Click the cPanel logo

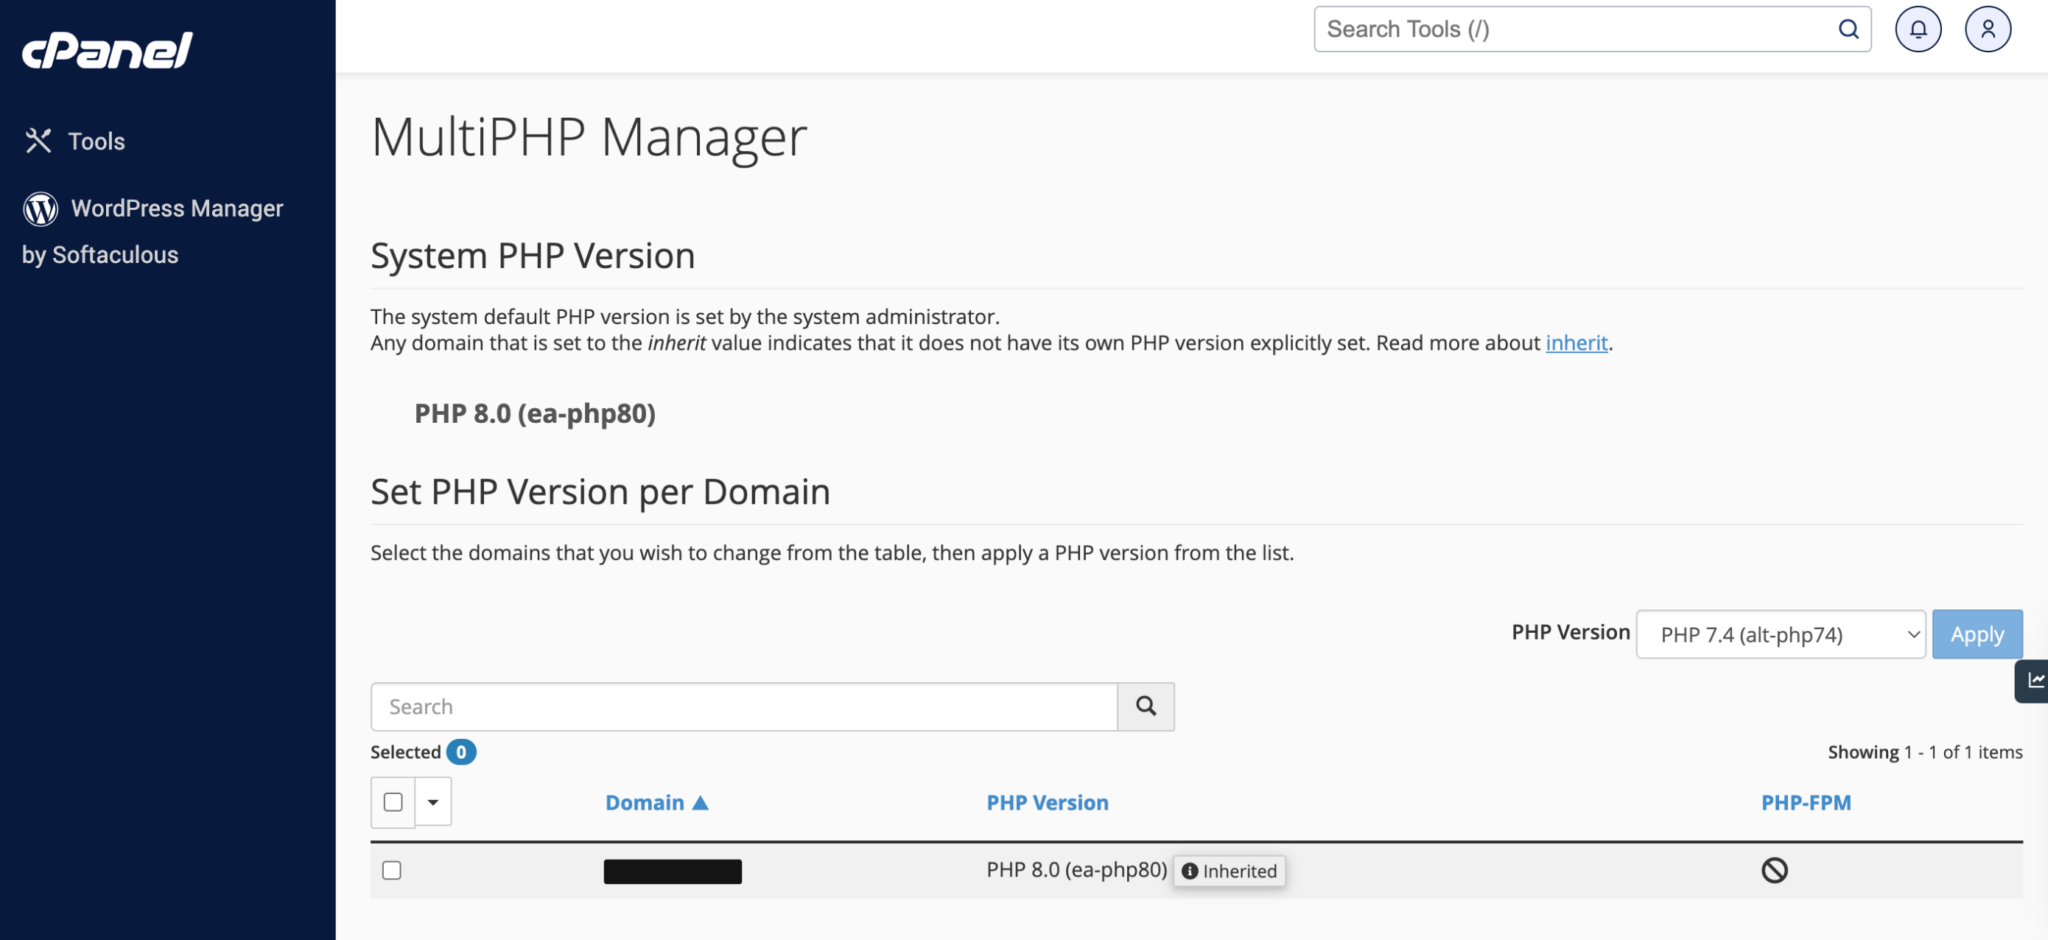[x=105, y=50]
